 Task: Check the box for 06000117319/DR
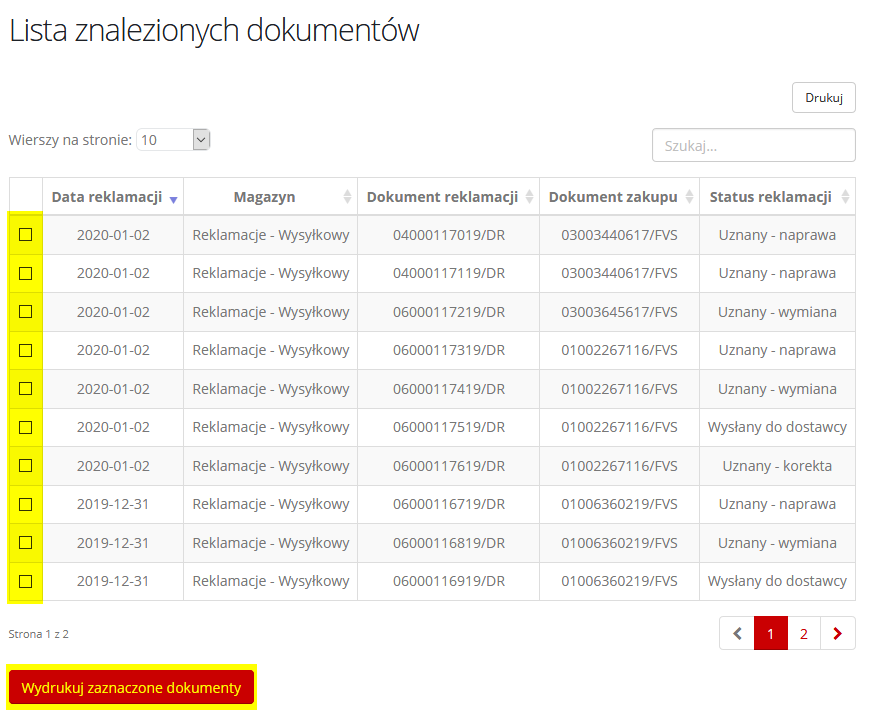pos(26,351)
